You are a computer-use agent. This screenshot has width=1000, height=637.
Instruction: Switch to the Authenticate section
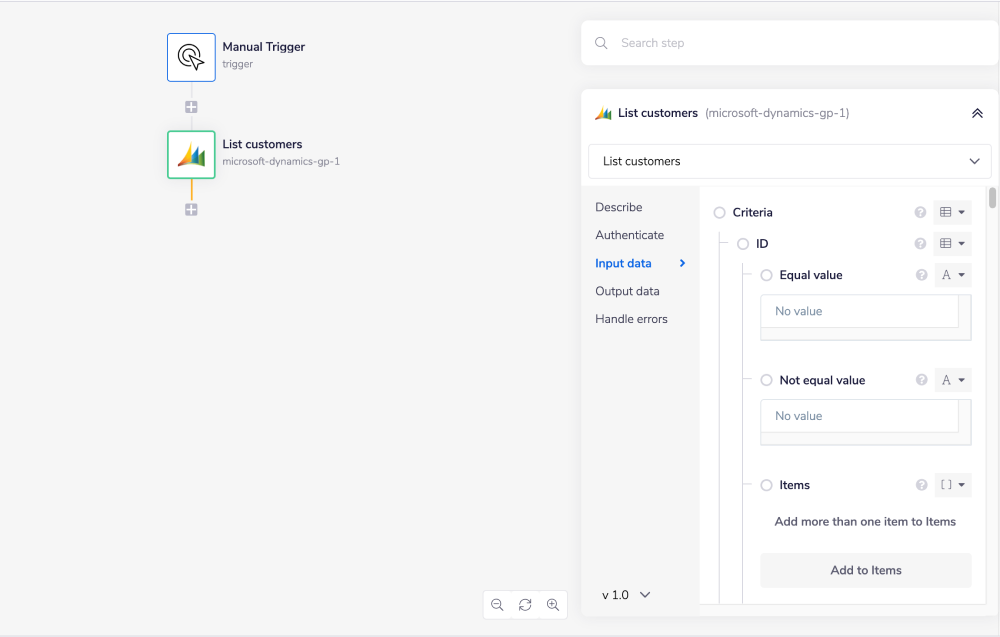click(629, 235)
